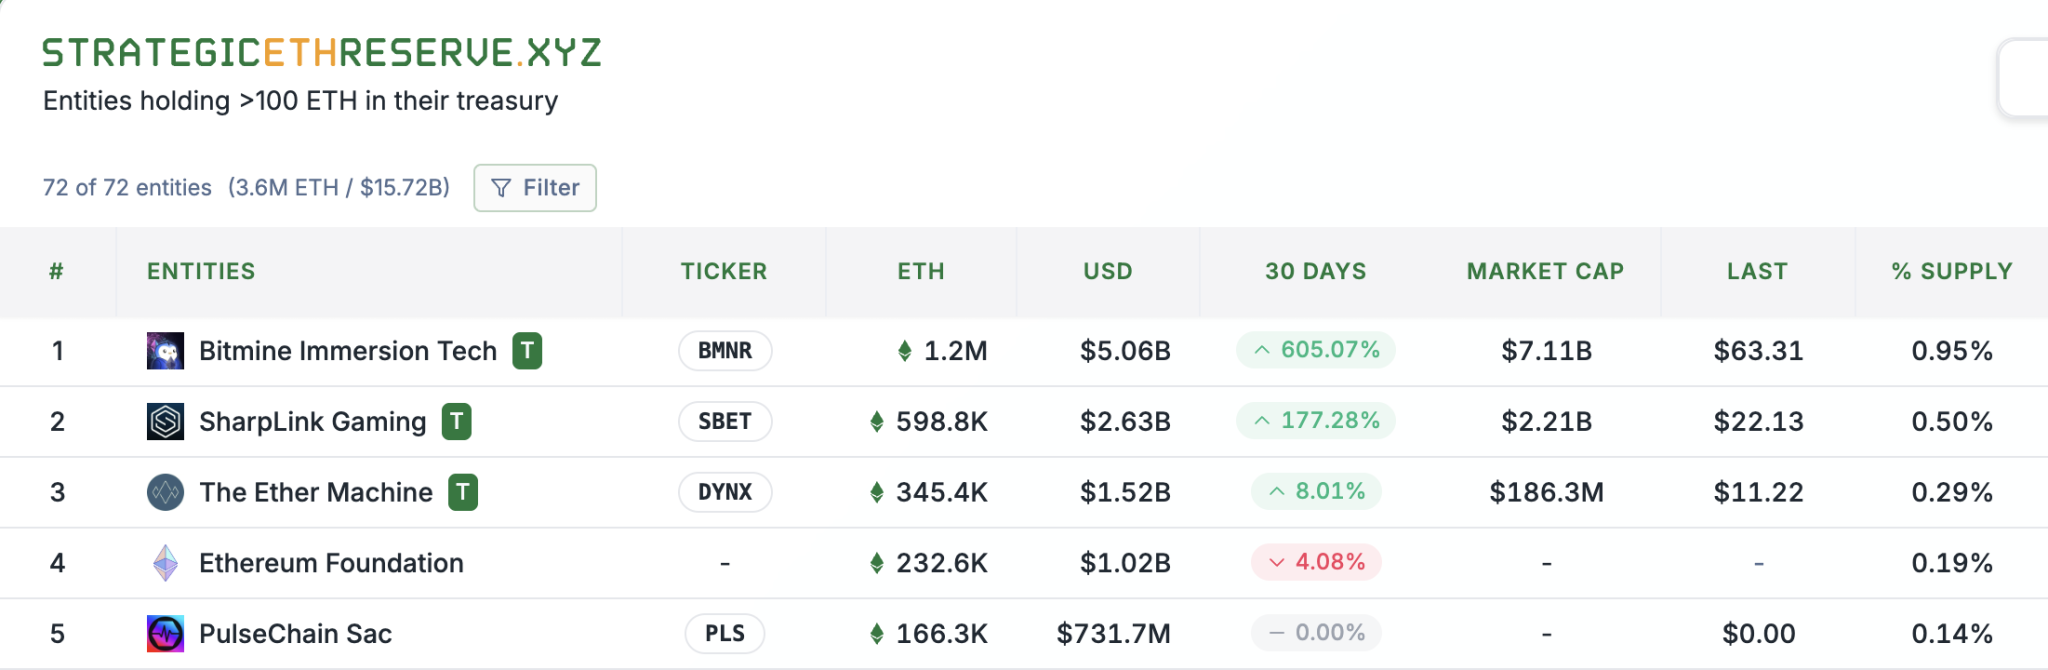Viewport: 2048px width, 670px height.
Task: Click the filter funnel icon
Action: point(500,187)
